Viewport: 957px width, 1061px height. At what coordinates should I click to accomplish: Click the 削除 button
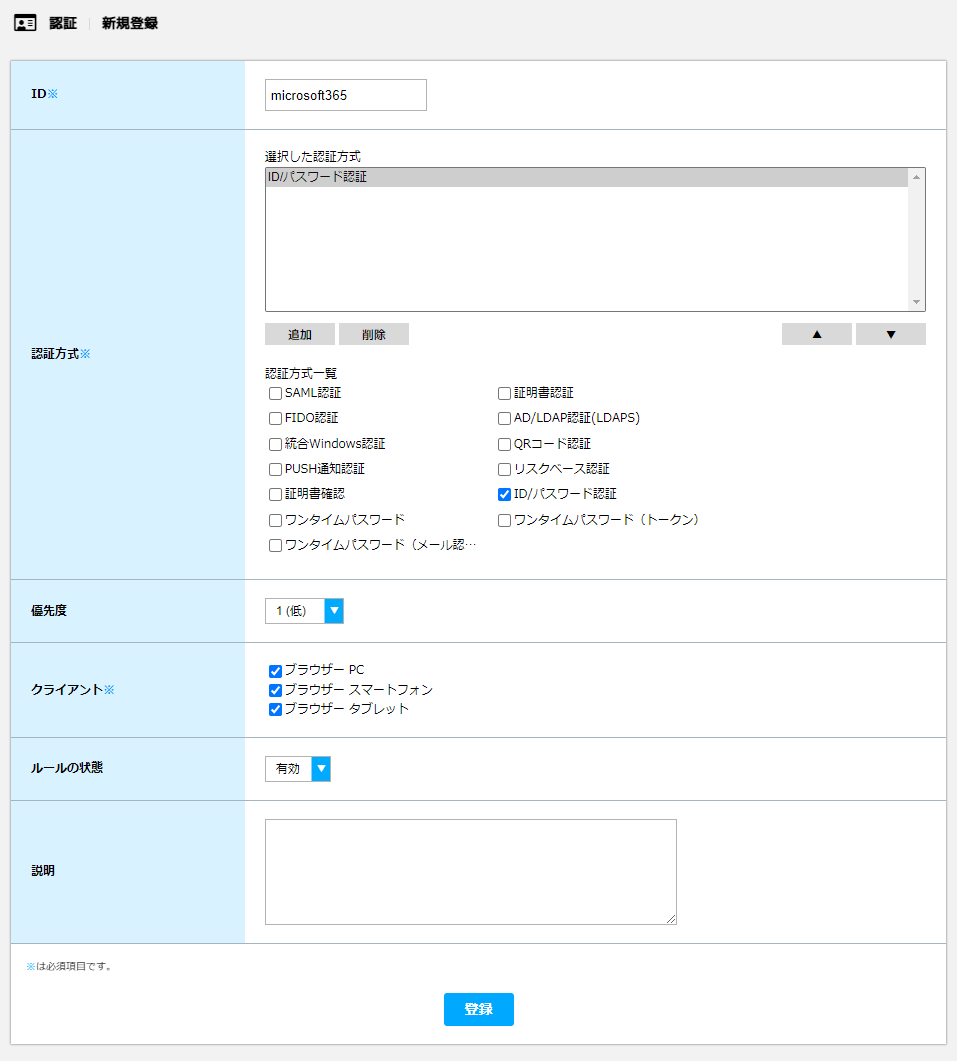pos(374,334)
